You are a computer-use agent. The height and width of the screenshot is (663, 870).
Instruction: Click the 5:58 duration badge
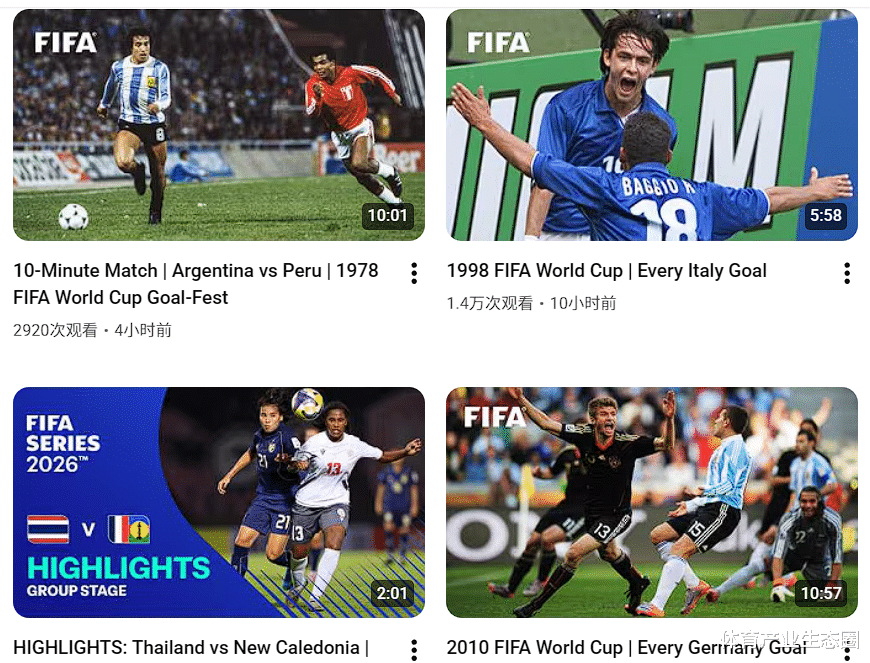pyautogui.click(x=825, y=215)
